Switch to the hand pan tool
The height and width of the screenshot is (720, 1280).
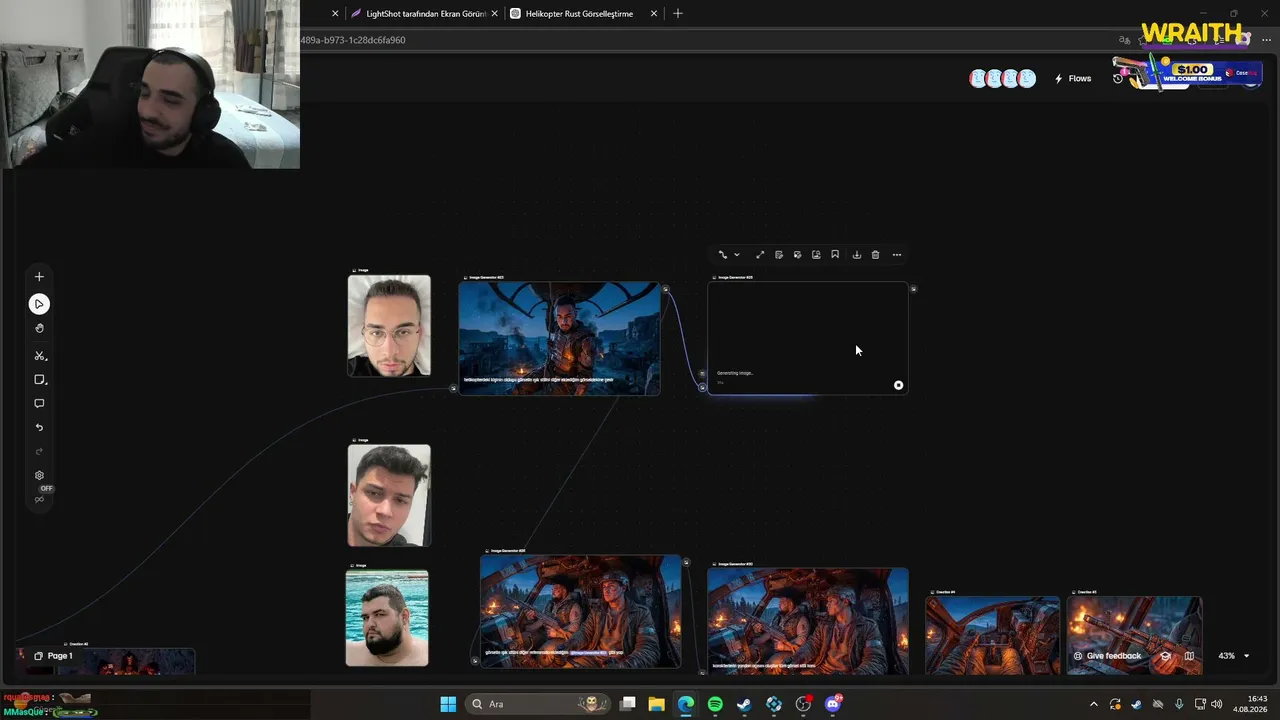(x=39, y=328)
